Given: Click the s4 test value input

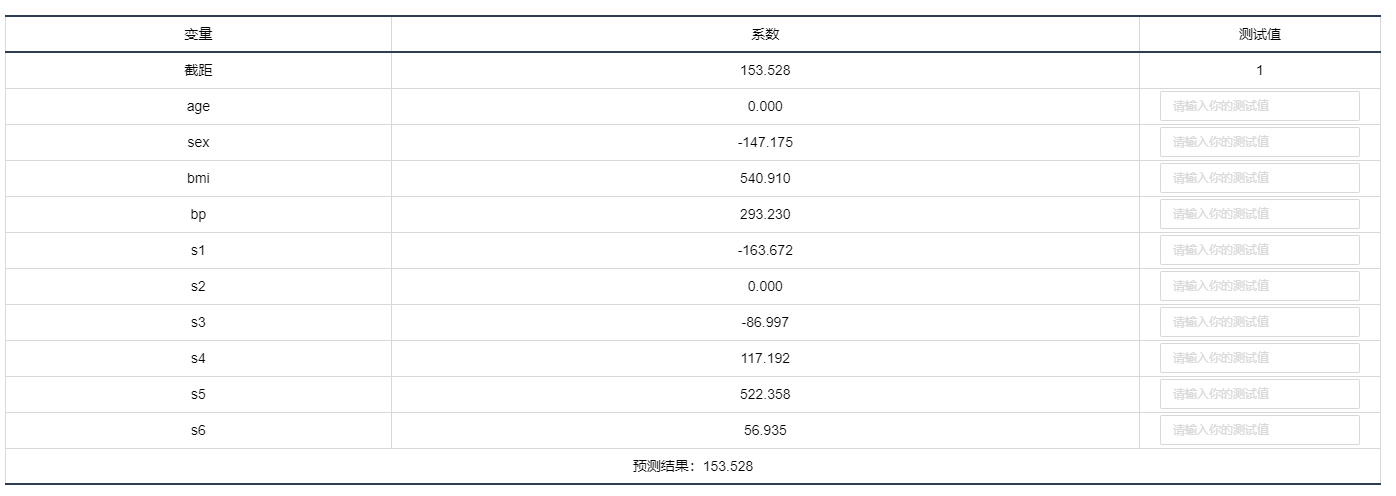Looking at the screenshot, I should [x=1259, y=358].
